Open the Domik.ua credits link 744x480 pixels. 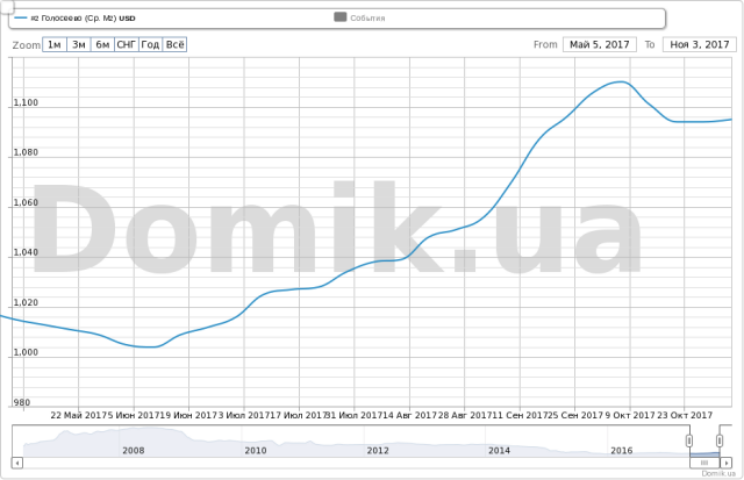coord(718,473)
